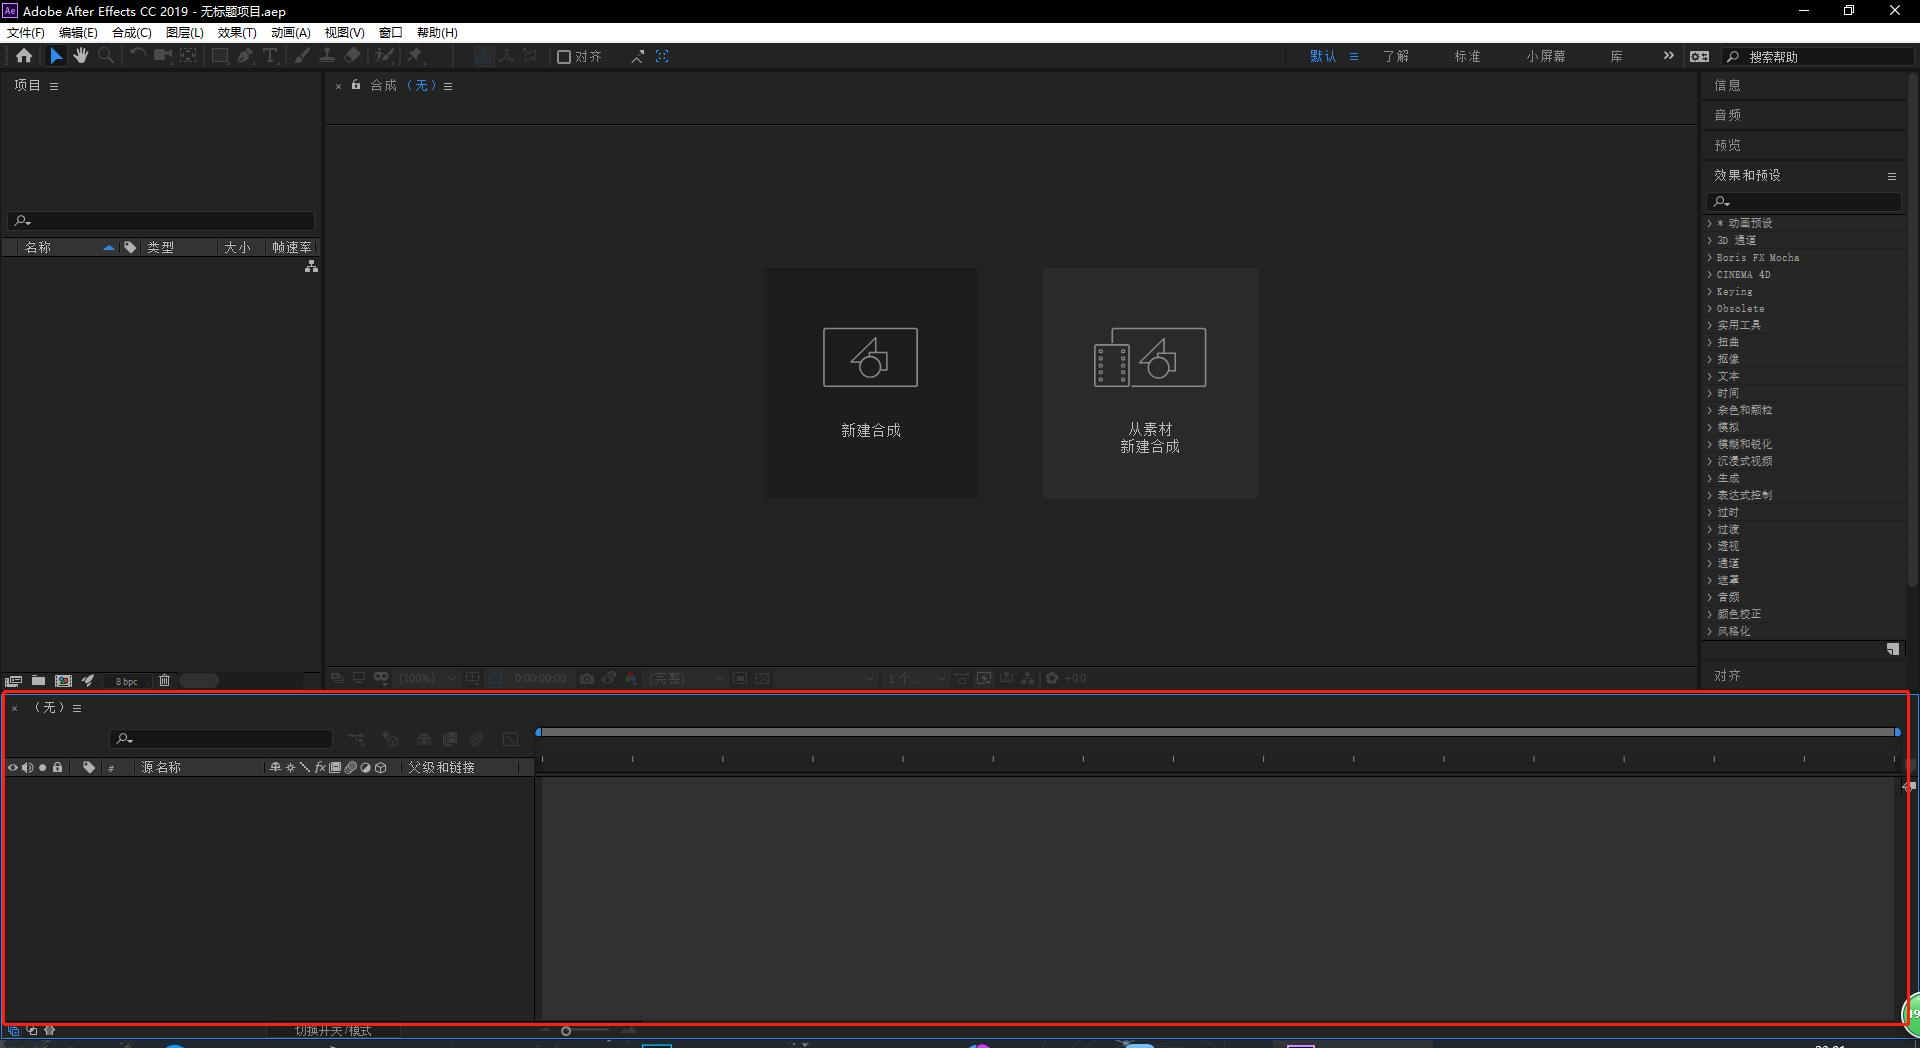Click the 从素材新建合成 button
Viewport: 1920px width, 1048px height.
pyautogui.click(x=1150, y=382)
